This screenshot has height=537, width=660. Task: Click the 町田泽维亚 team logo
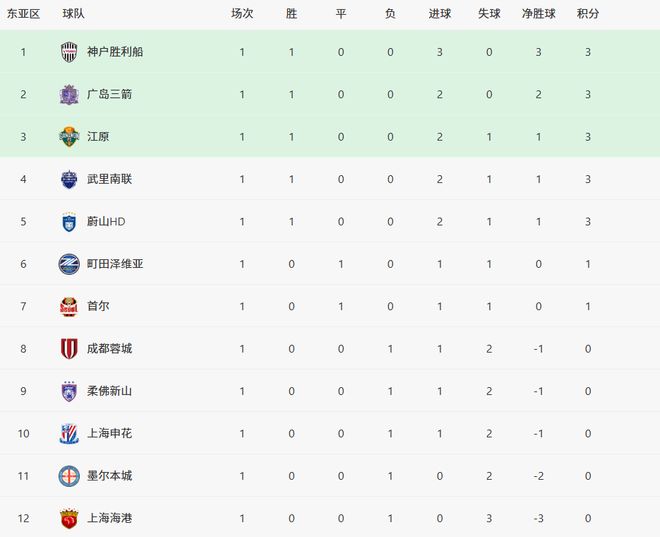[x=69, y=264]
